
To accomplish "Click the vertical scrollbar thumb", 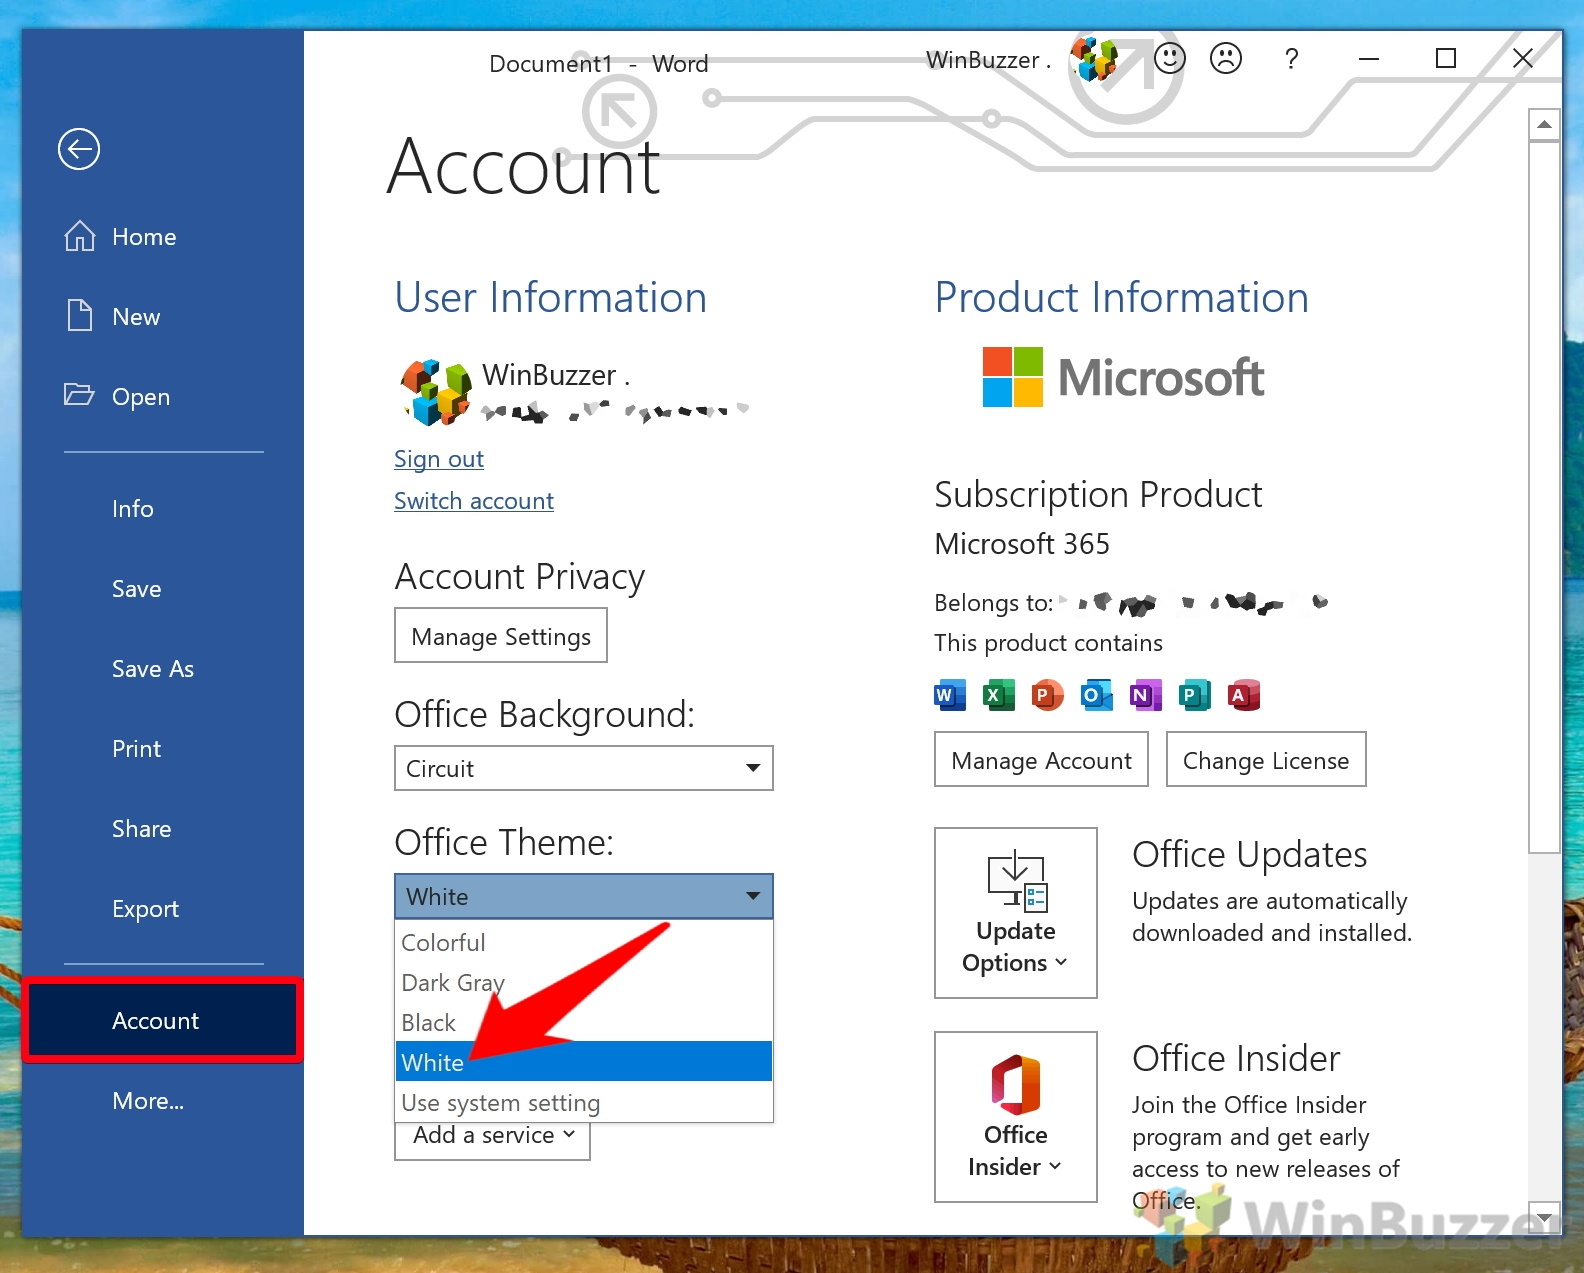I will tap(1545, 497).
